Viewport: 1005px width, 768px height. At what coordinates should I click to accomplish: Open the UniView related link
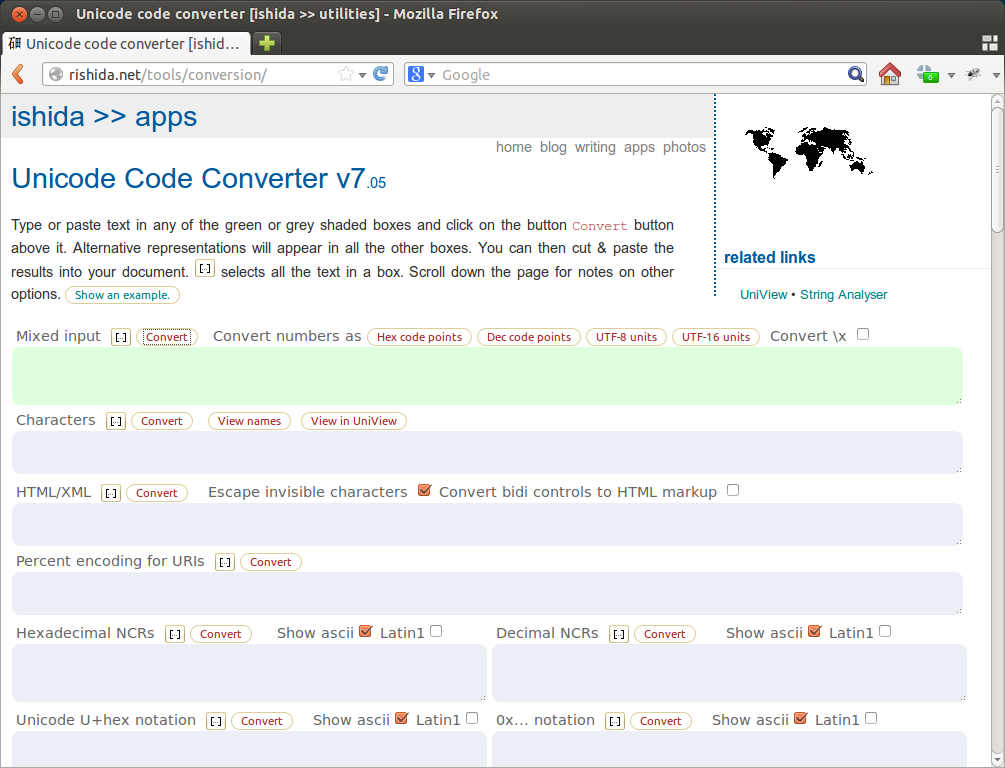(763, 295)
